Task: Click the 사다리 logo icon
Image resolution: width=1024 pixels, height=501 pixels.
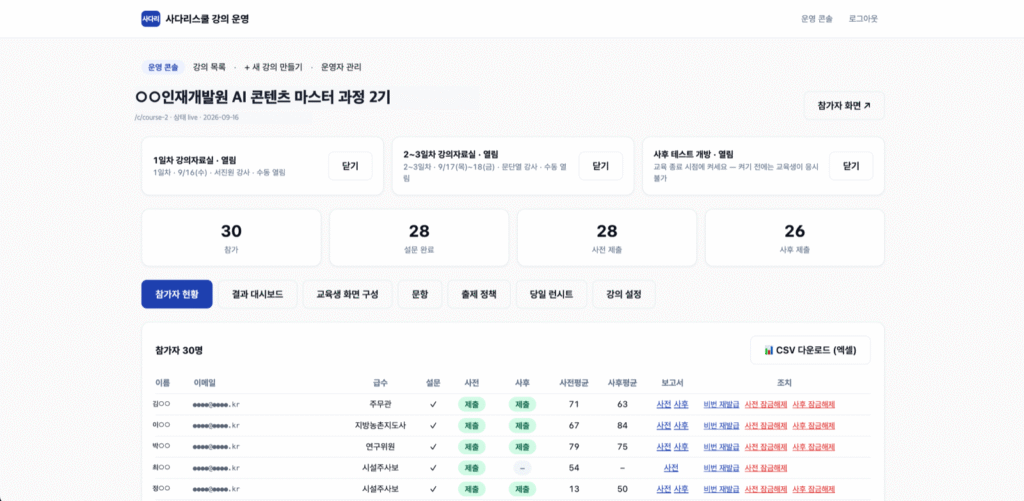Action: (x=151, y=19)
